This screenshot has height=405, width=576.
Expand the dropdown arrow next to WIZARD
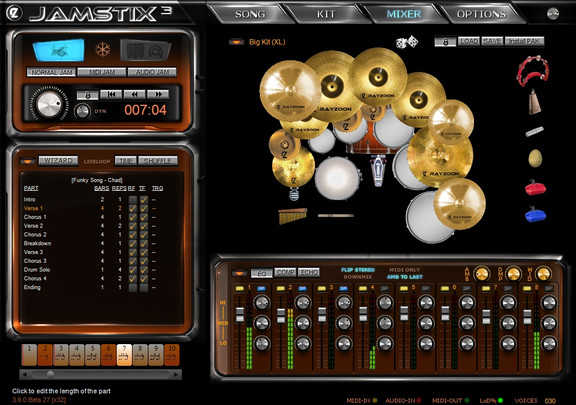tap(28, 161)
